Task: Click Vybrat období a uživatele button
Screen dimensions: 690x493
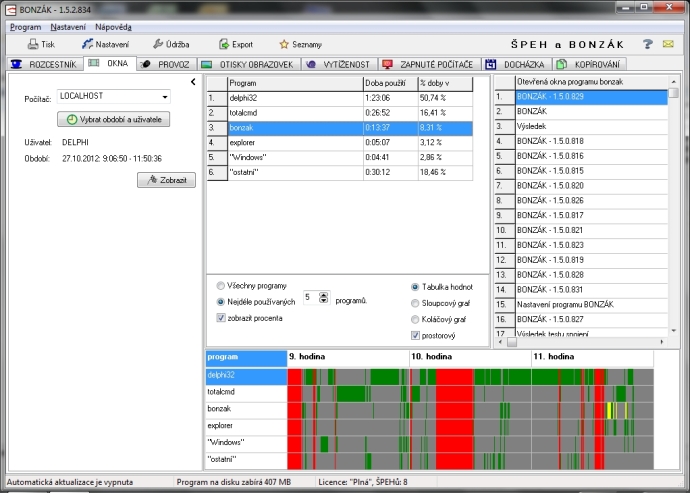Action: click(114, 119)
